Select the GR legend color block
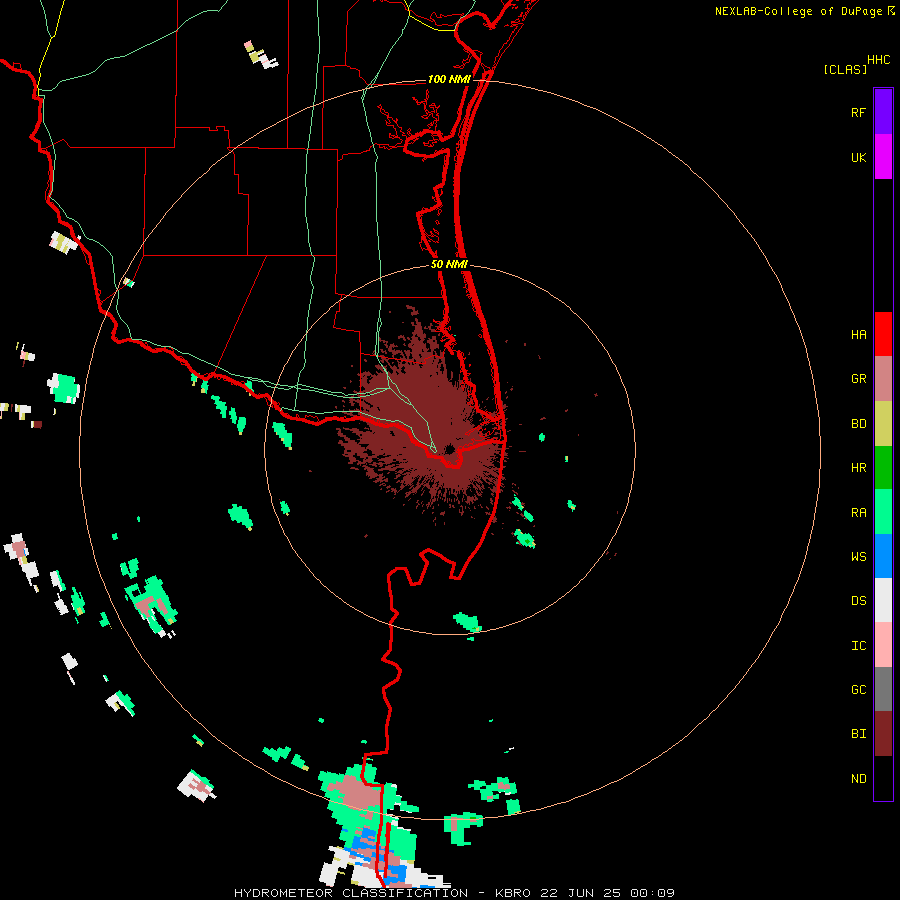 883,379
